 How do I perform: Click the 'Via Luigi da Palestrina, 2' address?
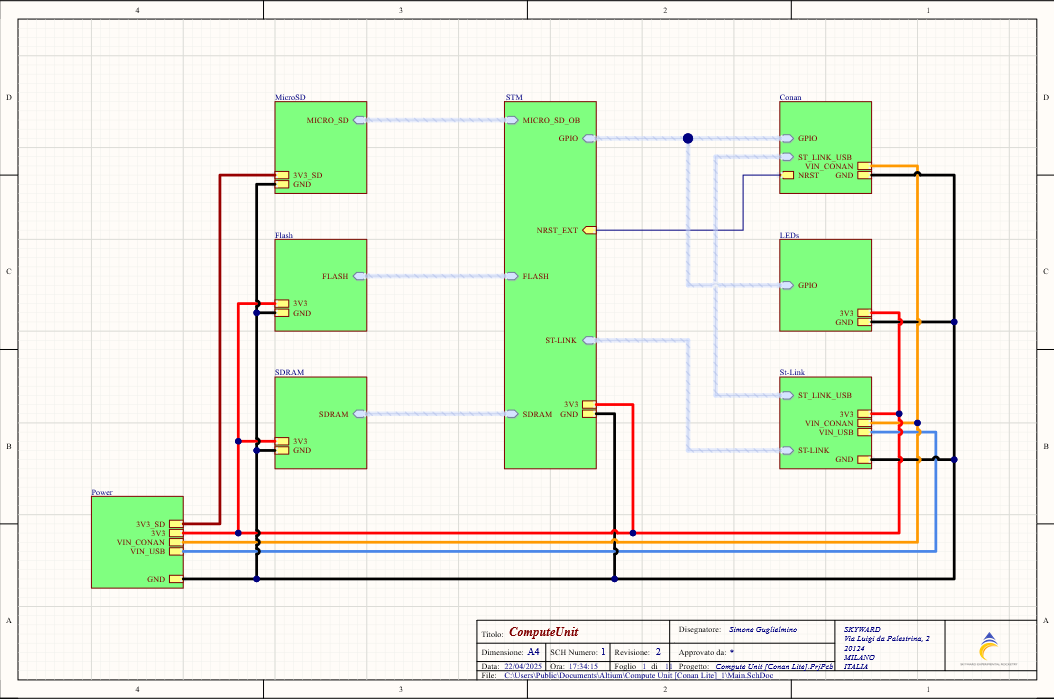(x=887, y=639)
